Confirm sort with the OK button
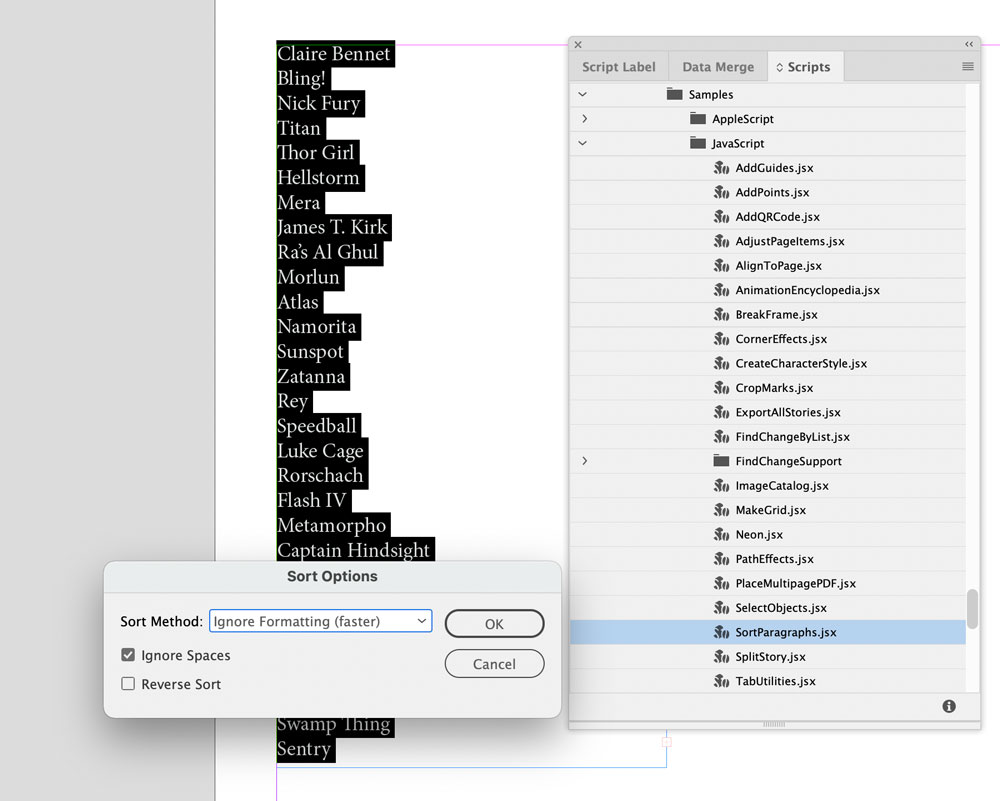 [x=494, y=624]
